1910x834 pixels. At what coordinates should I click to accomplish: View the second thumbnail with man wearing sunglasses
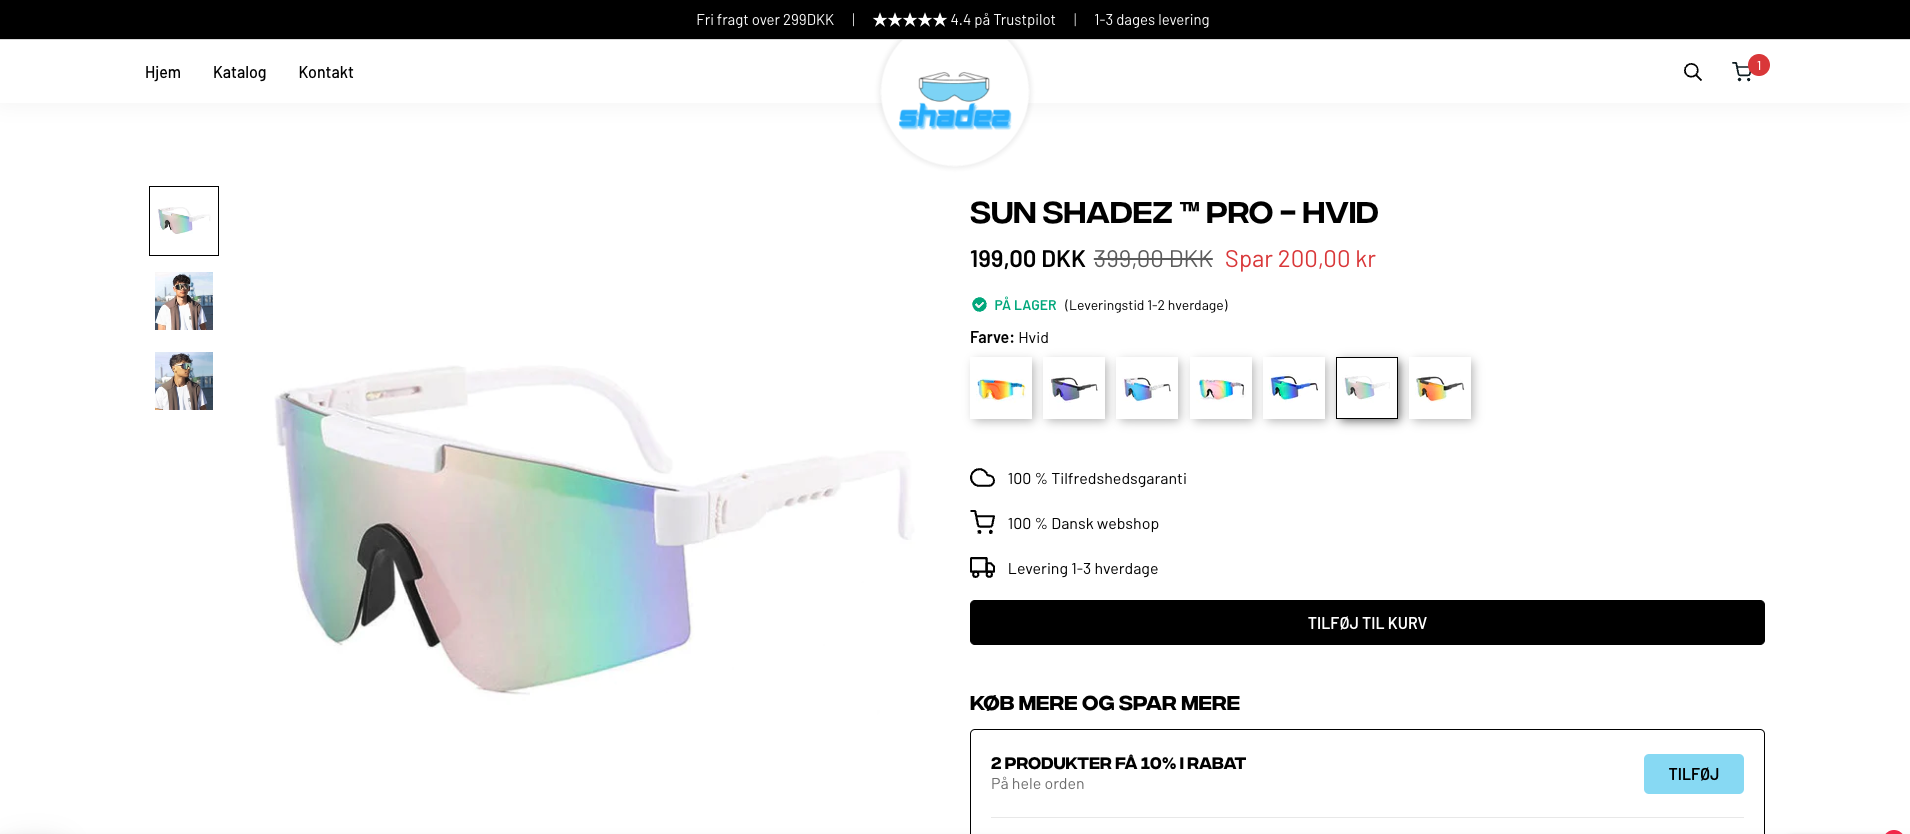tap(184, 301)
